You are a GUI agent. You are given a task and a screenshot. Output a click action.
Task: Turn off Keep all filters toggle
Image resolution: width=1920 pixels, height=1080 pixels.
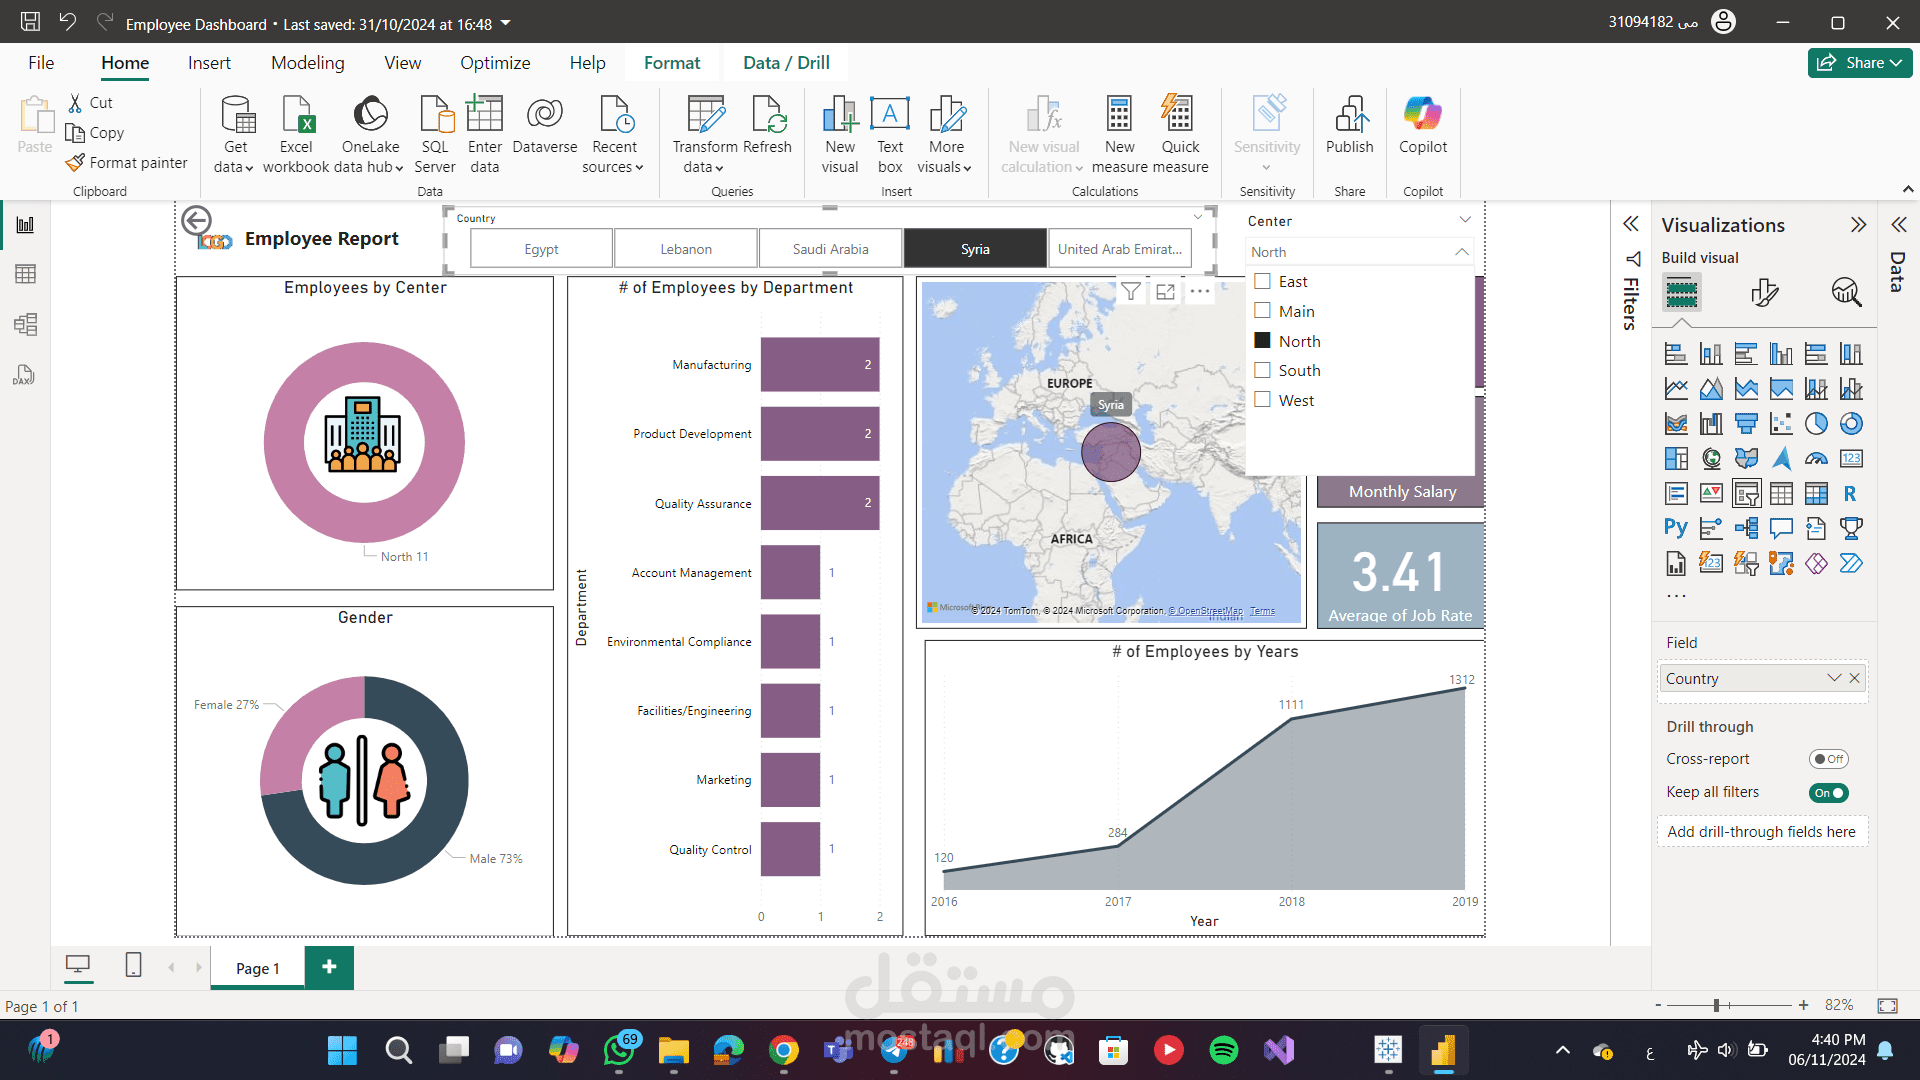click(1828, 793)
